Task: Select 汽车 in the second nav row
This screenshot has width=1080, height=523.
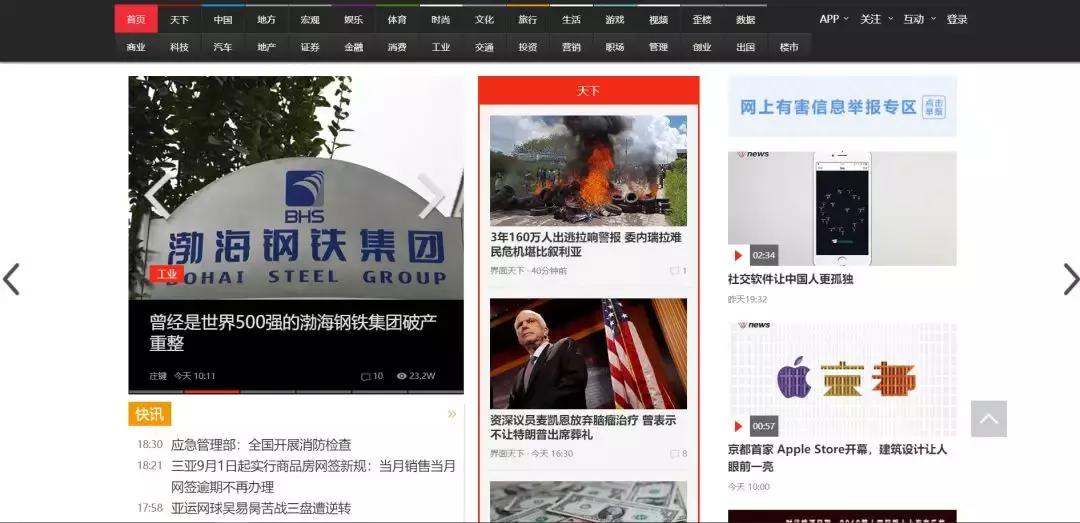Action: click(x=223, y=47)
